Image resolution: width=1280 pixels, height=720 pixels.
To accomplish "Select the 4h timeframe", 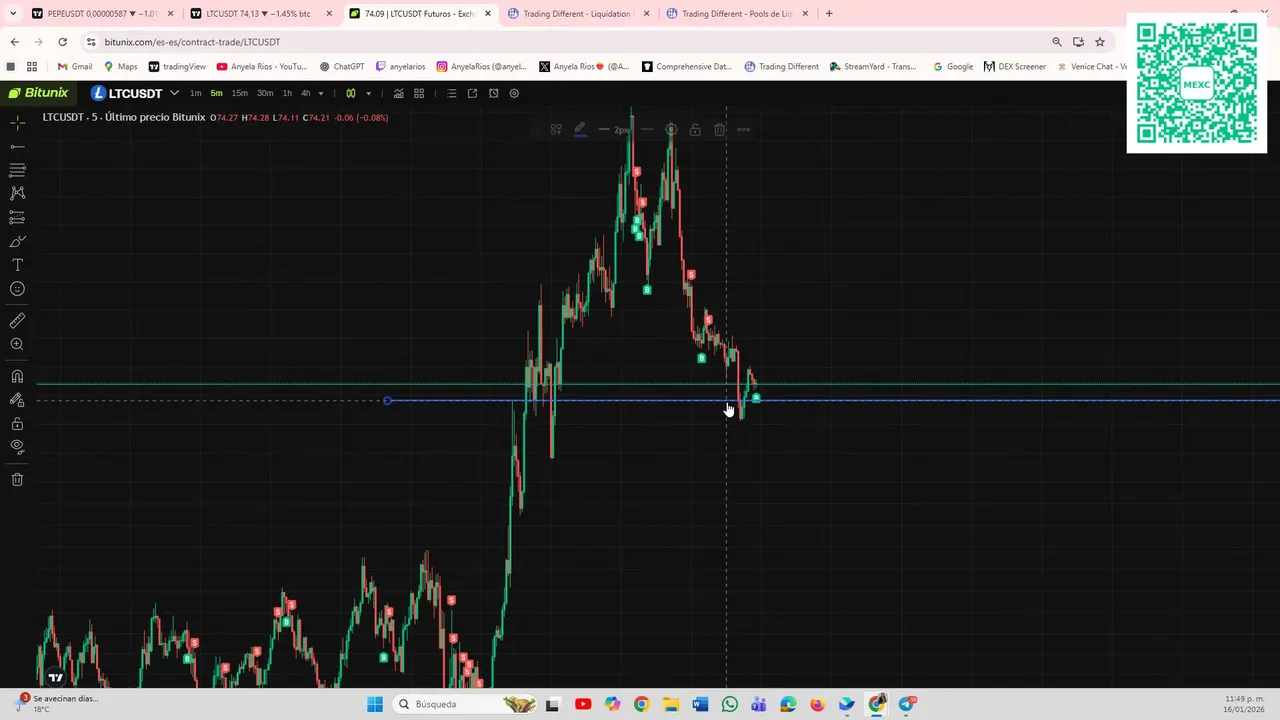I will pyautogui.click(x=306, y=93).
